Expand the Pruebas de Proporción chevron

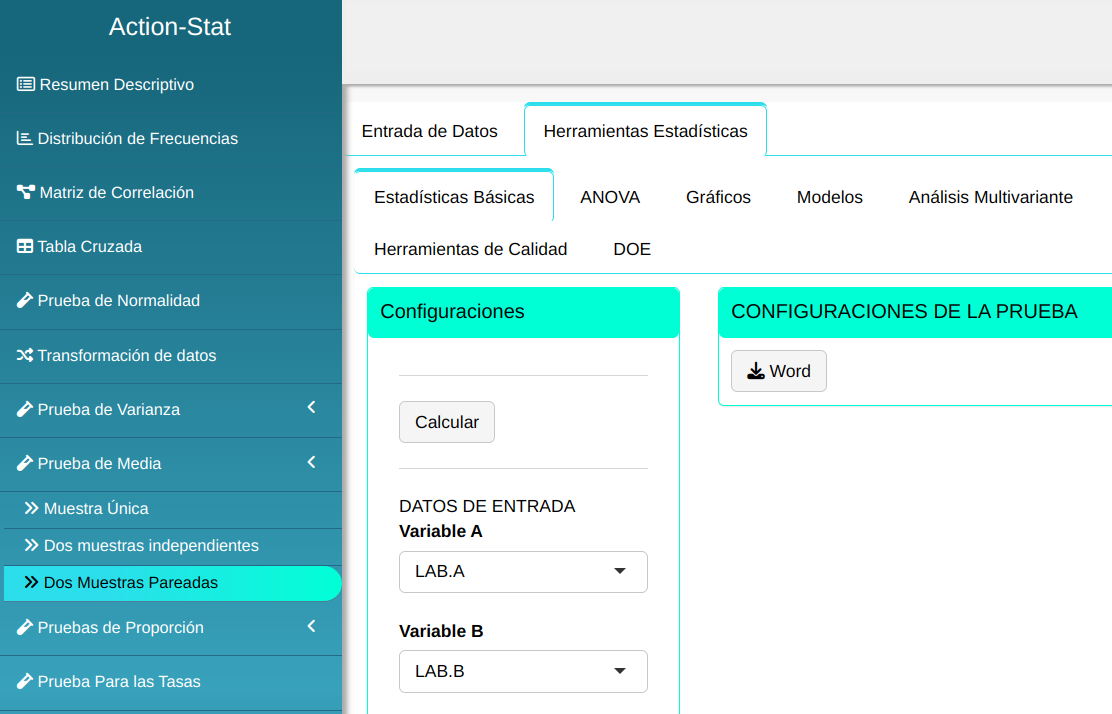pos(311,626)
